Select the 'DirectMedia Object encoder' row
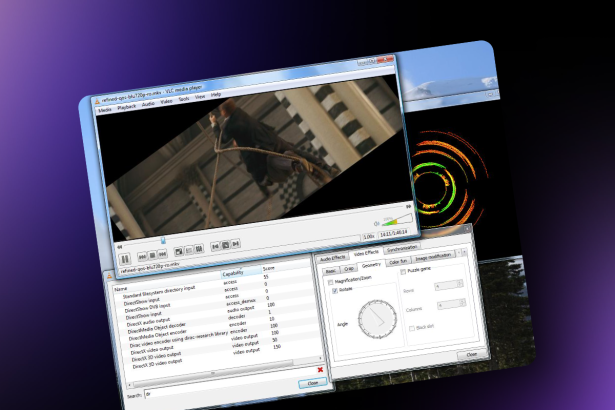Image resolution: width=615 pixels, height=410 pixels. pos(158,335)
